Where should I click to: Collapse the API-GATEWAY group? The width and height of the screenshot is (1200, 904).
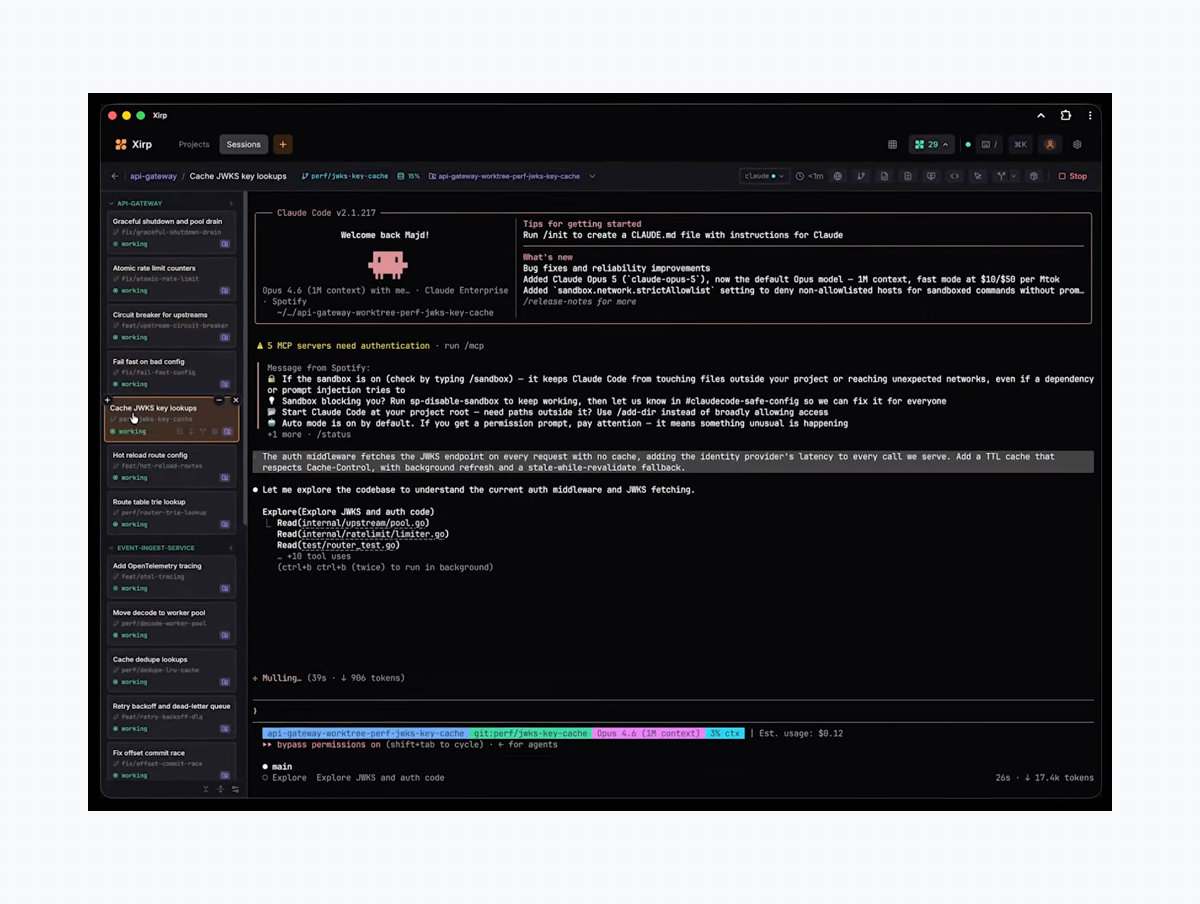tap(112, 203)
